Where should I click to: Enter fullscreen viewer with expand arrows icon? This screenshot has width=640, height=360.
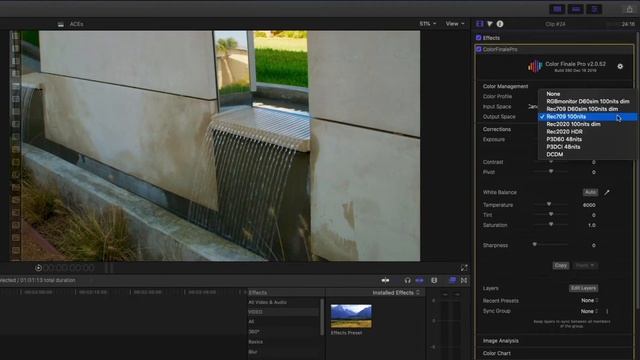[464, 268]
